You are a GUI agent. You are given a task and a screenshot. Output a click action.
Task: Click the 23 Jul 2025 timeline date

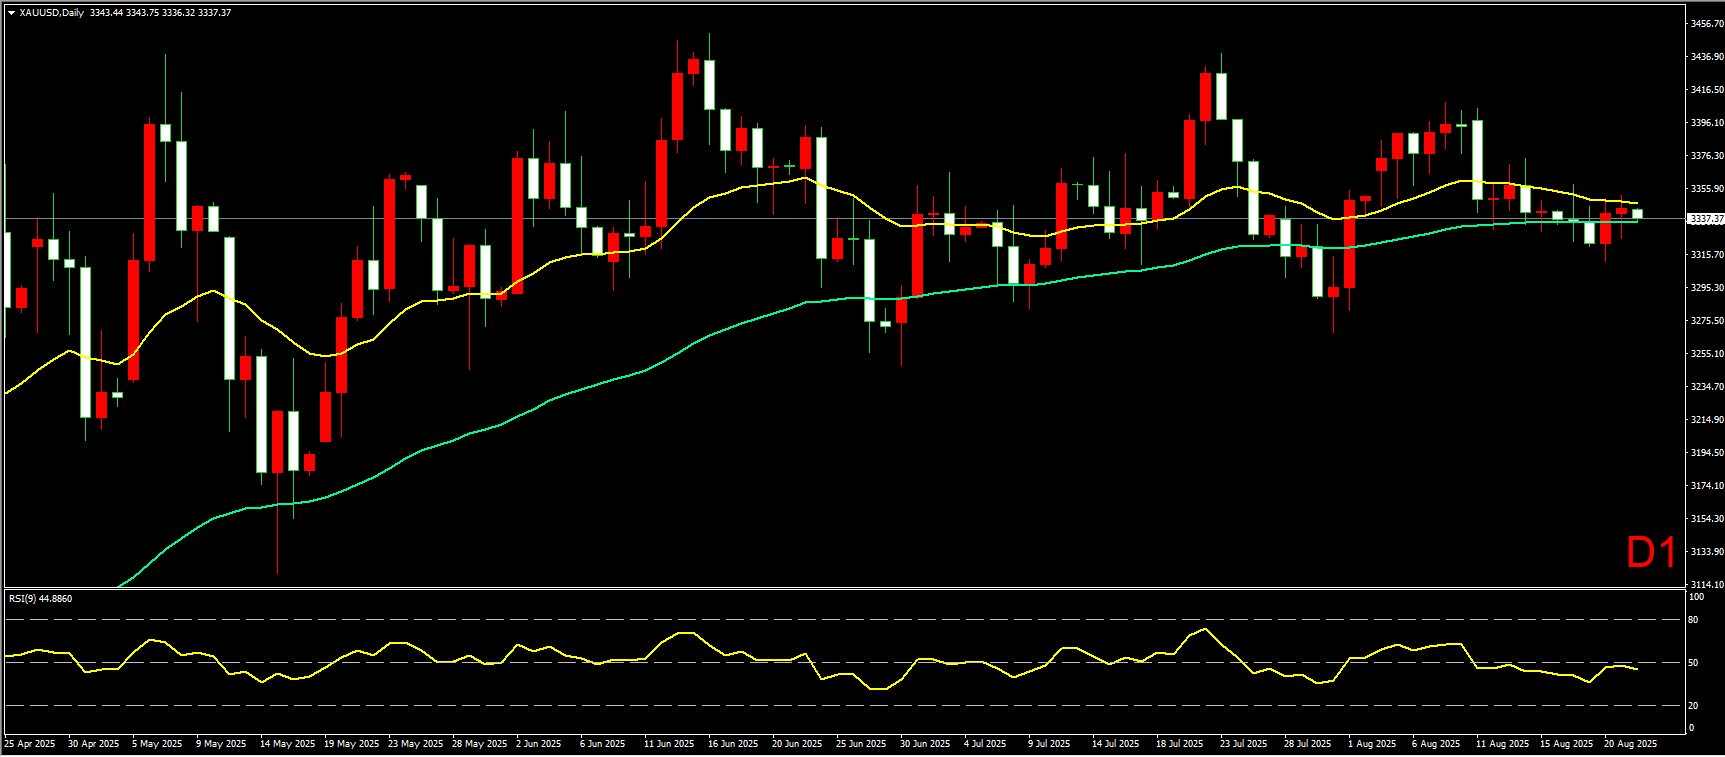(1243, 743)
